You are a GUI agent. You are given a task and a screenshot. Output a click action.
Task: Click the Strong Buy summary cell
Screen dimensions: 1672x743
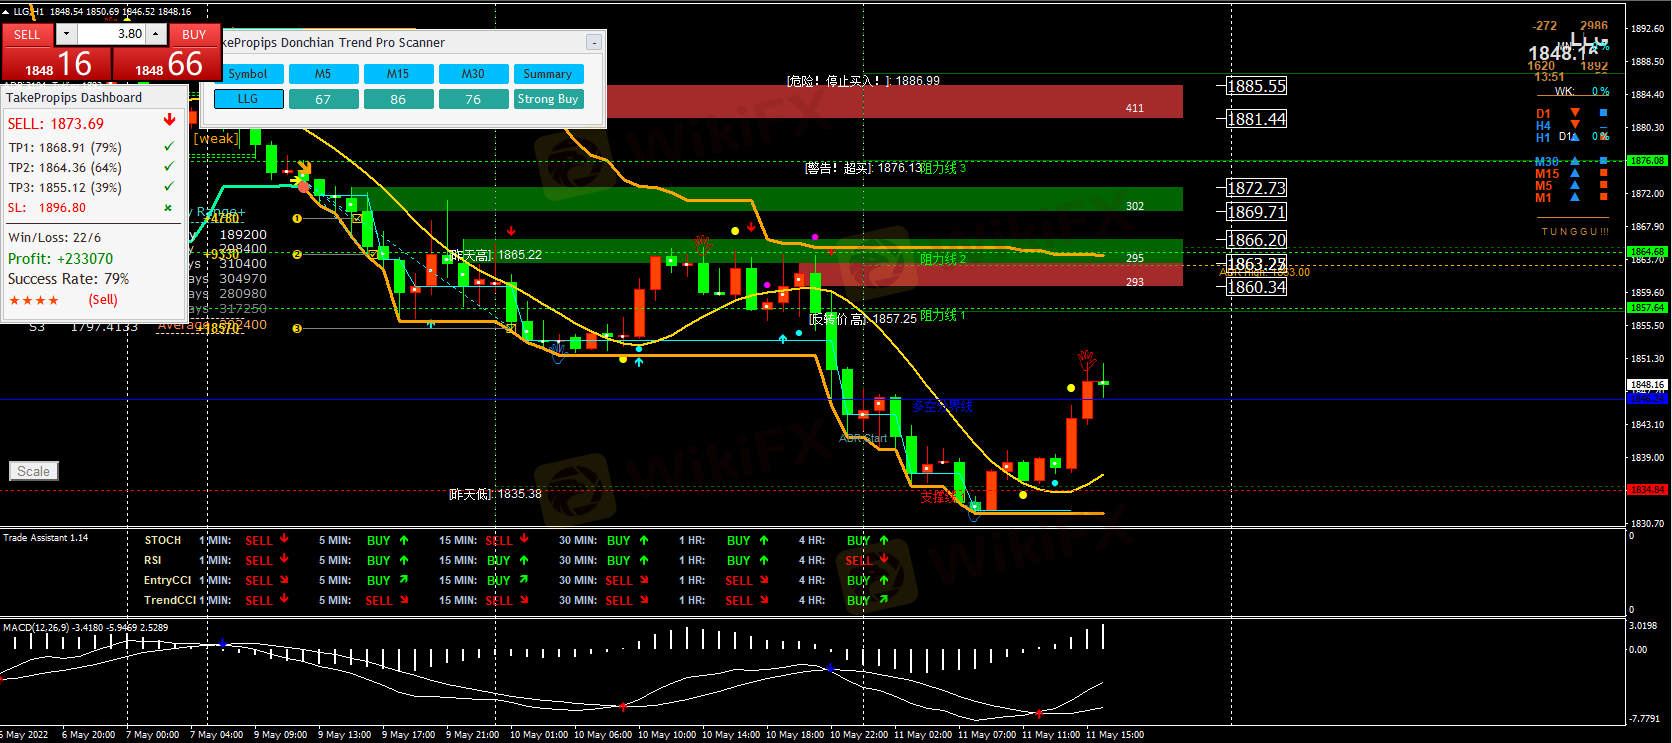tap(547, 99)
